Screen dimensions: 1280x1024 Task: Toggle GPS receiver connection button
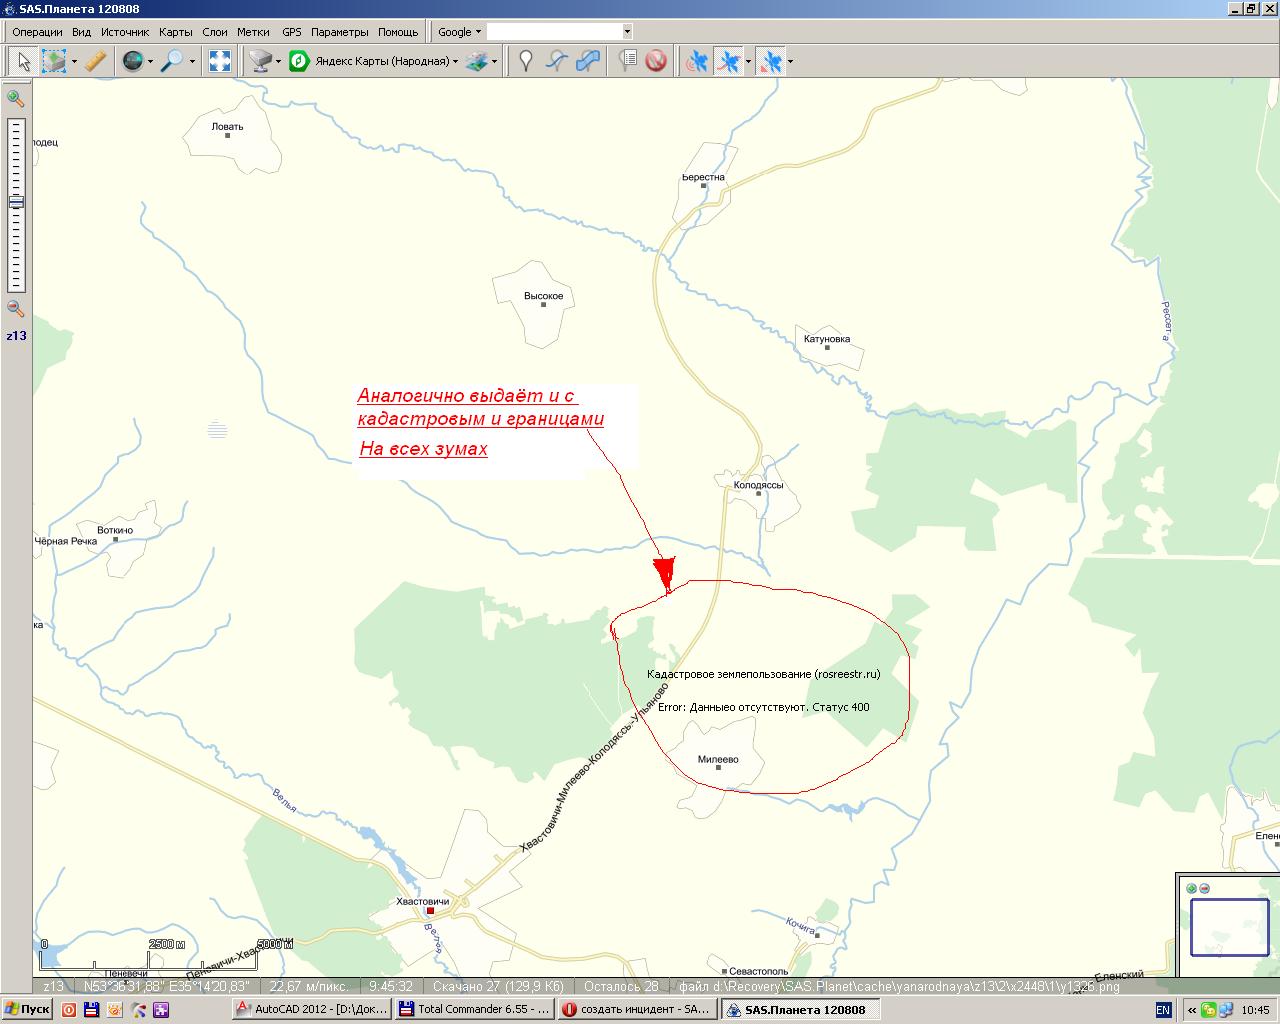[697, 62]
